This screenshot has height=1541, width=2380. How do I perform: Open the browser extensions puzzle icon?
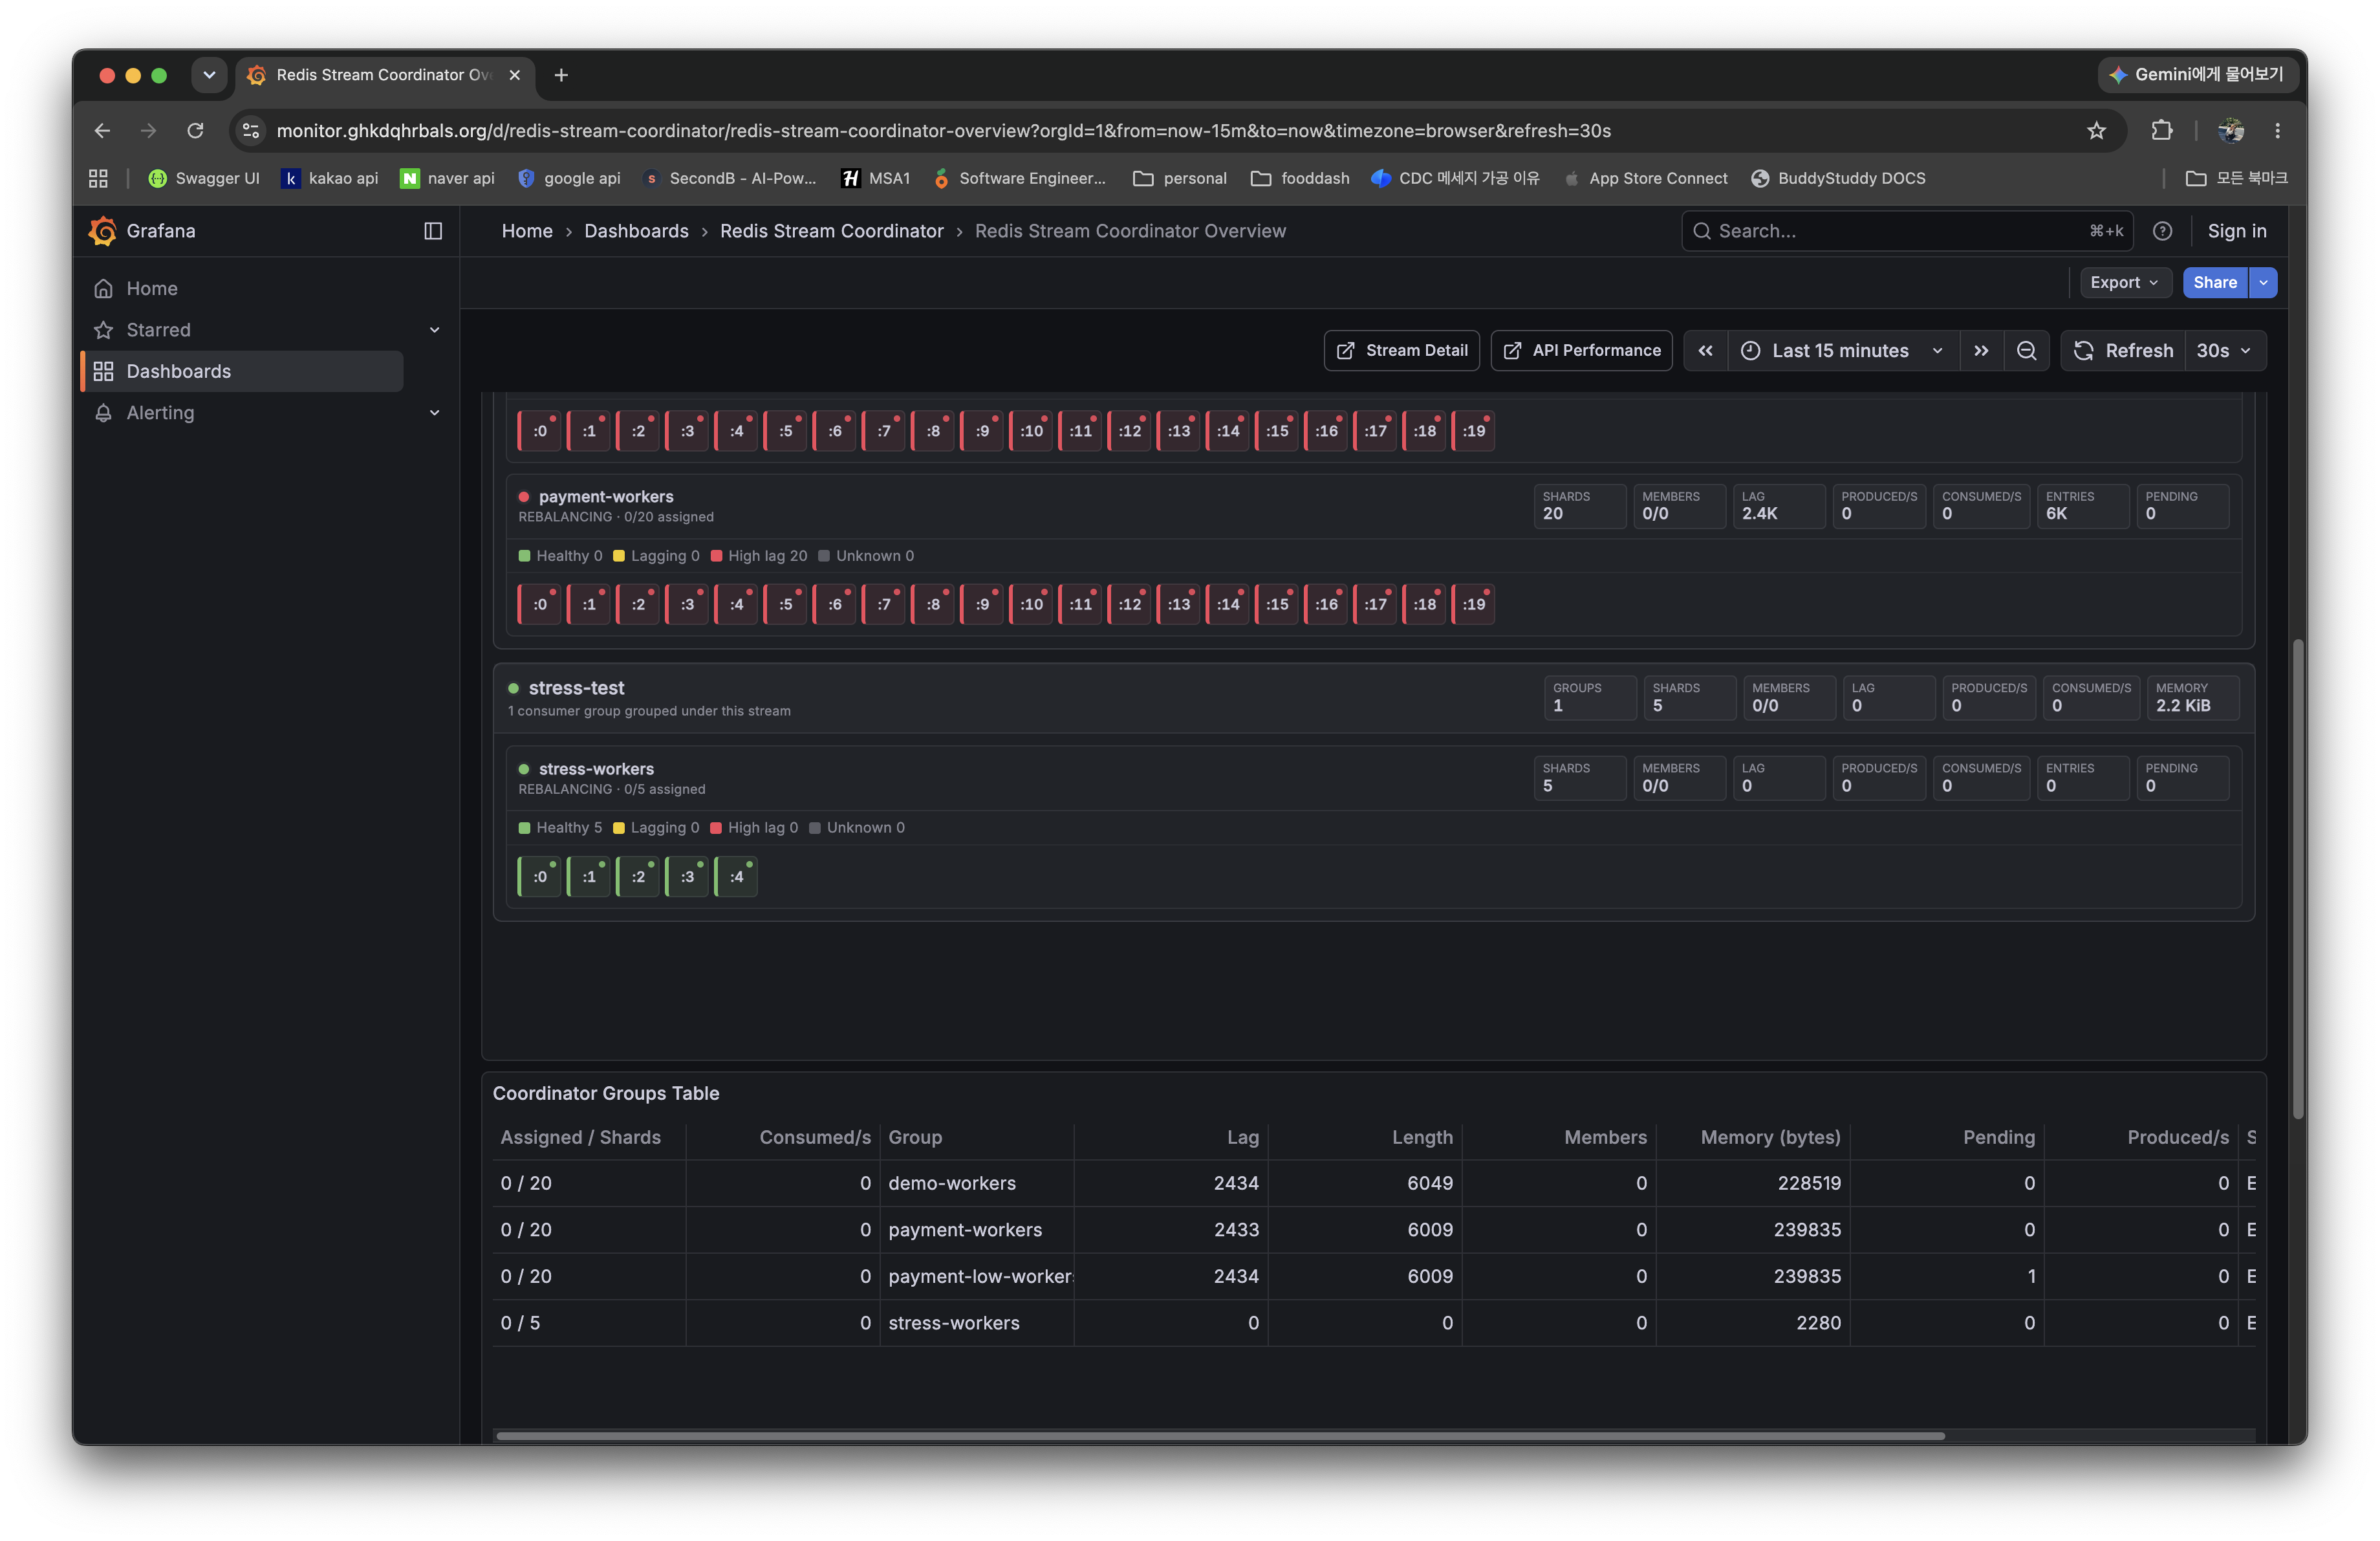2162,130
